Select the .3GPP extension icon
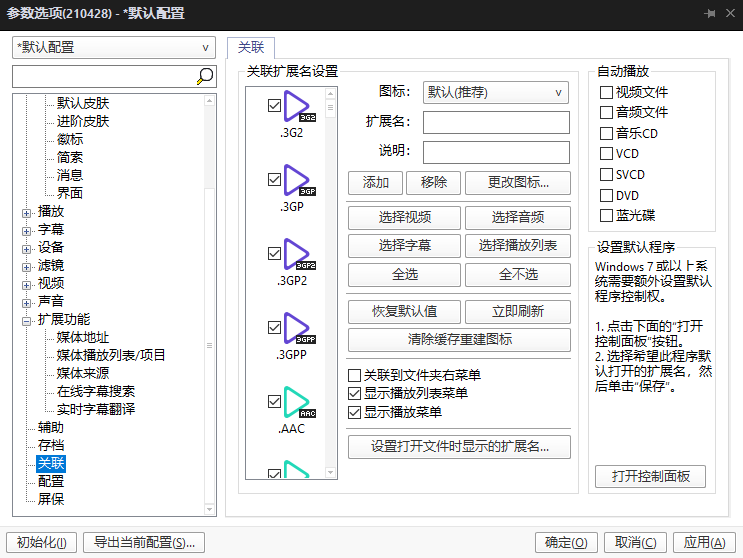Screen dimensions: 743x558 click(298, 328)
